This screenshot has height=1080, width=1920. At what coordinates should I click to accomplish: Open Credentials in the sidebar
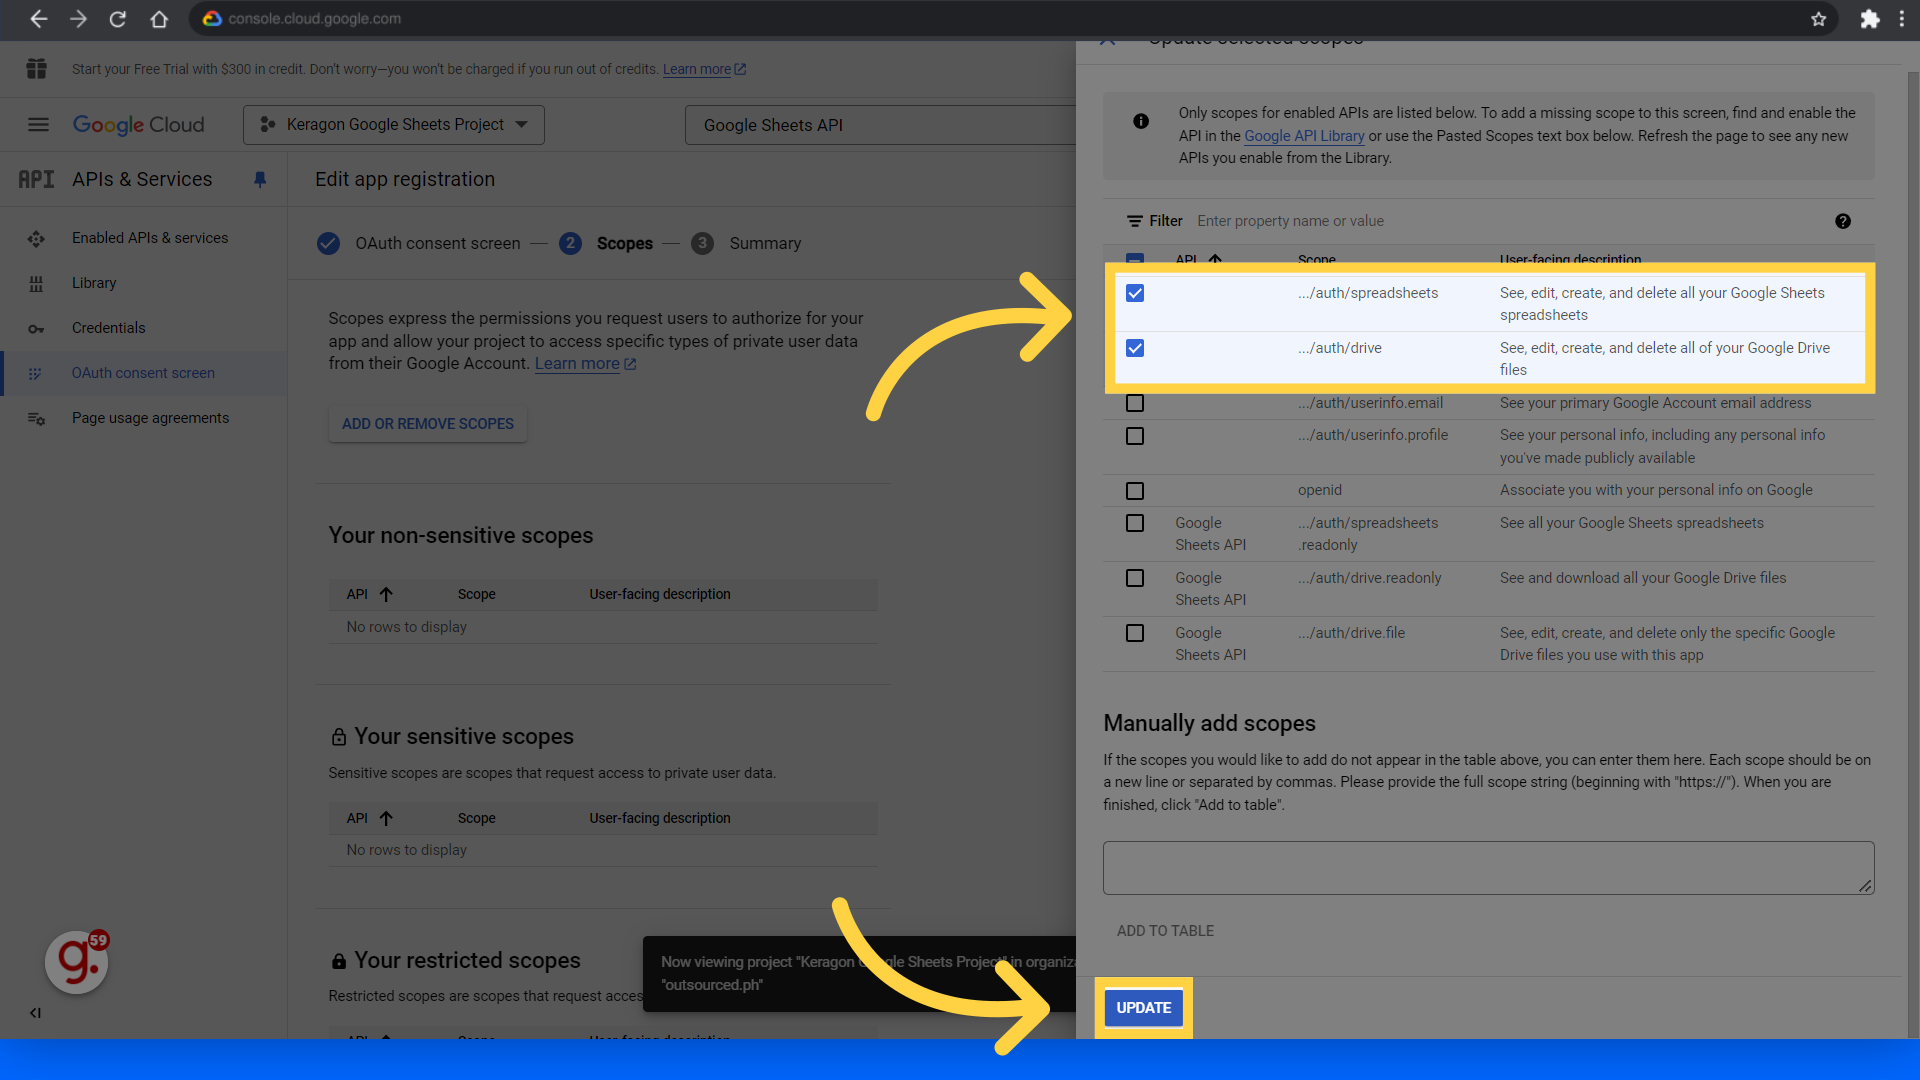click(x=108, y=328)
